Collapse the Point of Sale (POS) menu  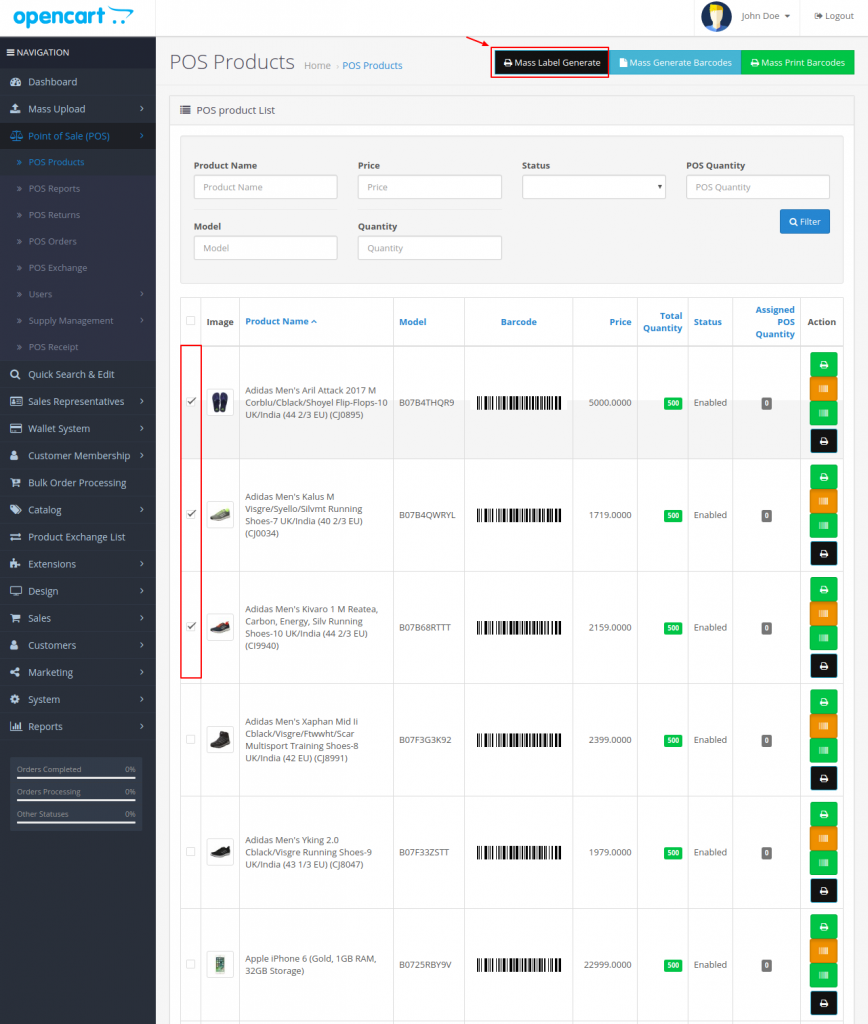coord(78,136)
